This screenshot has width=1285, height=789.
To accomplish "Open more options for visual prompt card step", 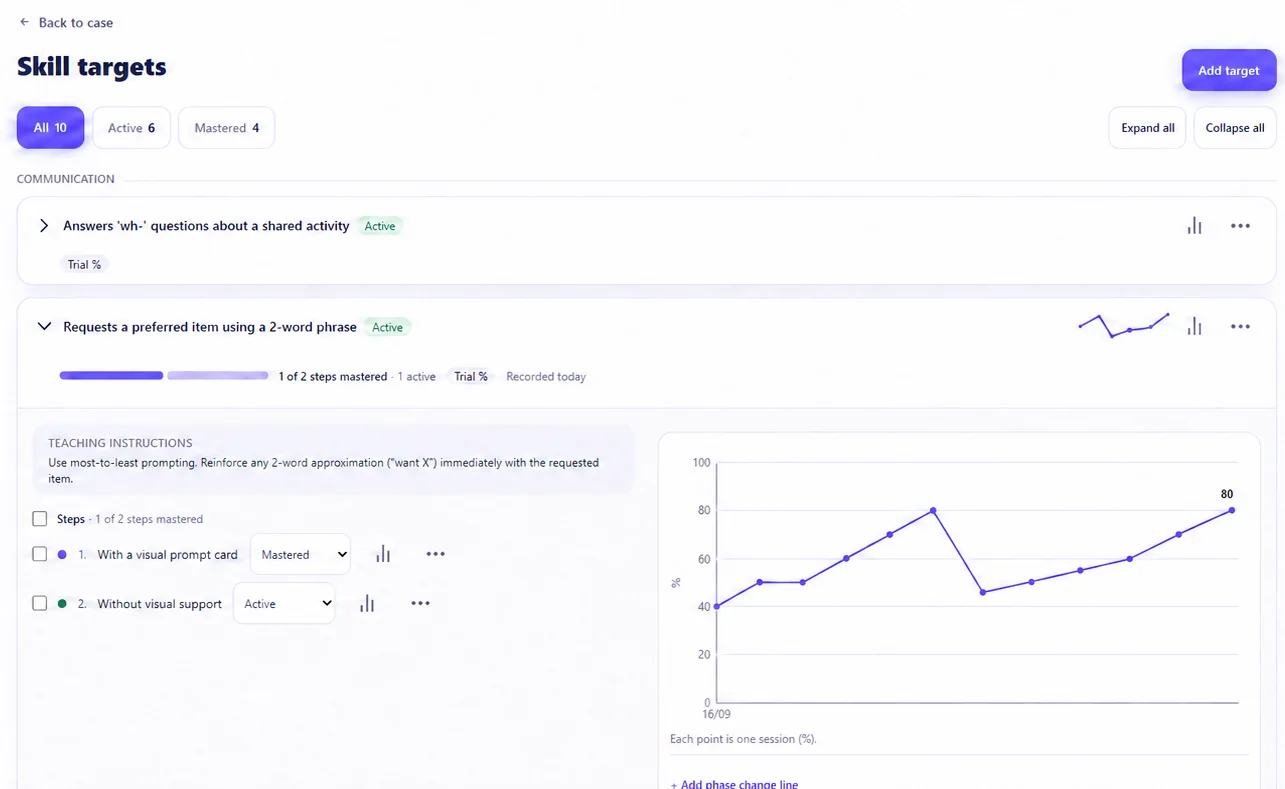I will coord(435,554).
